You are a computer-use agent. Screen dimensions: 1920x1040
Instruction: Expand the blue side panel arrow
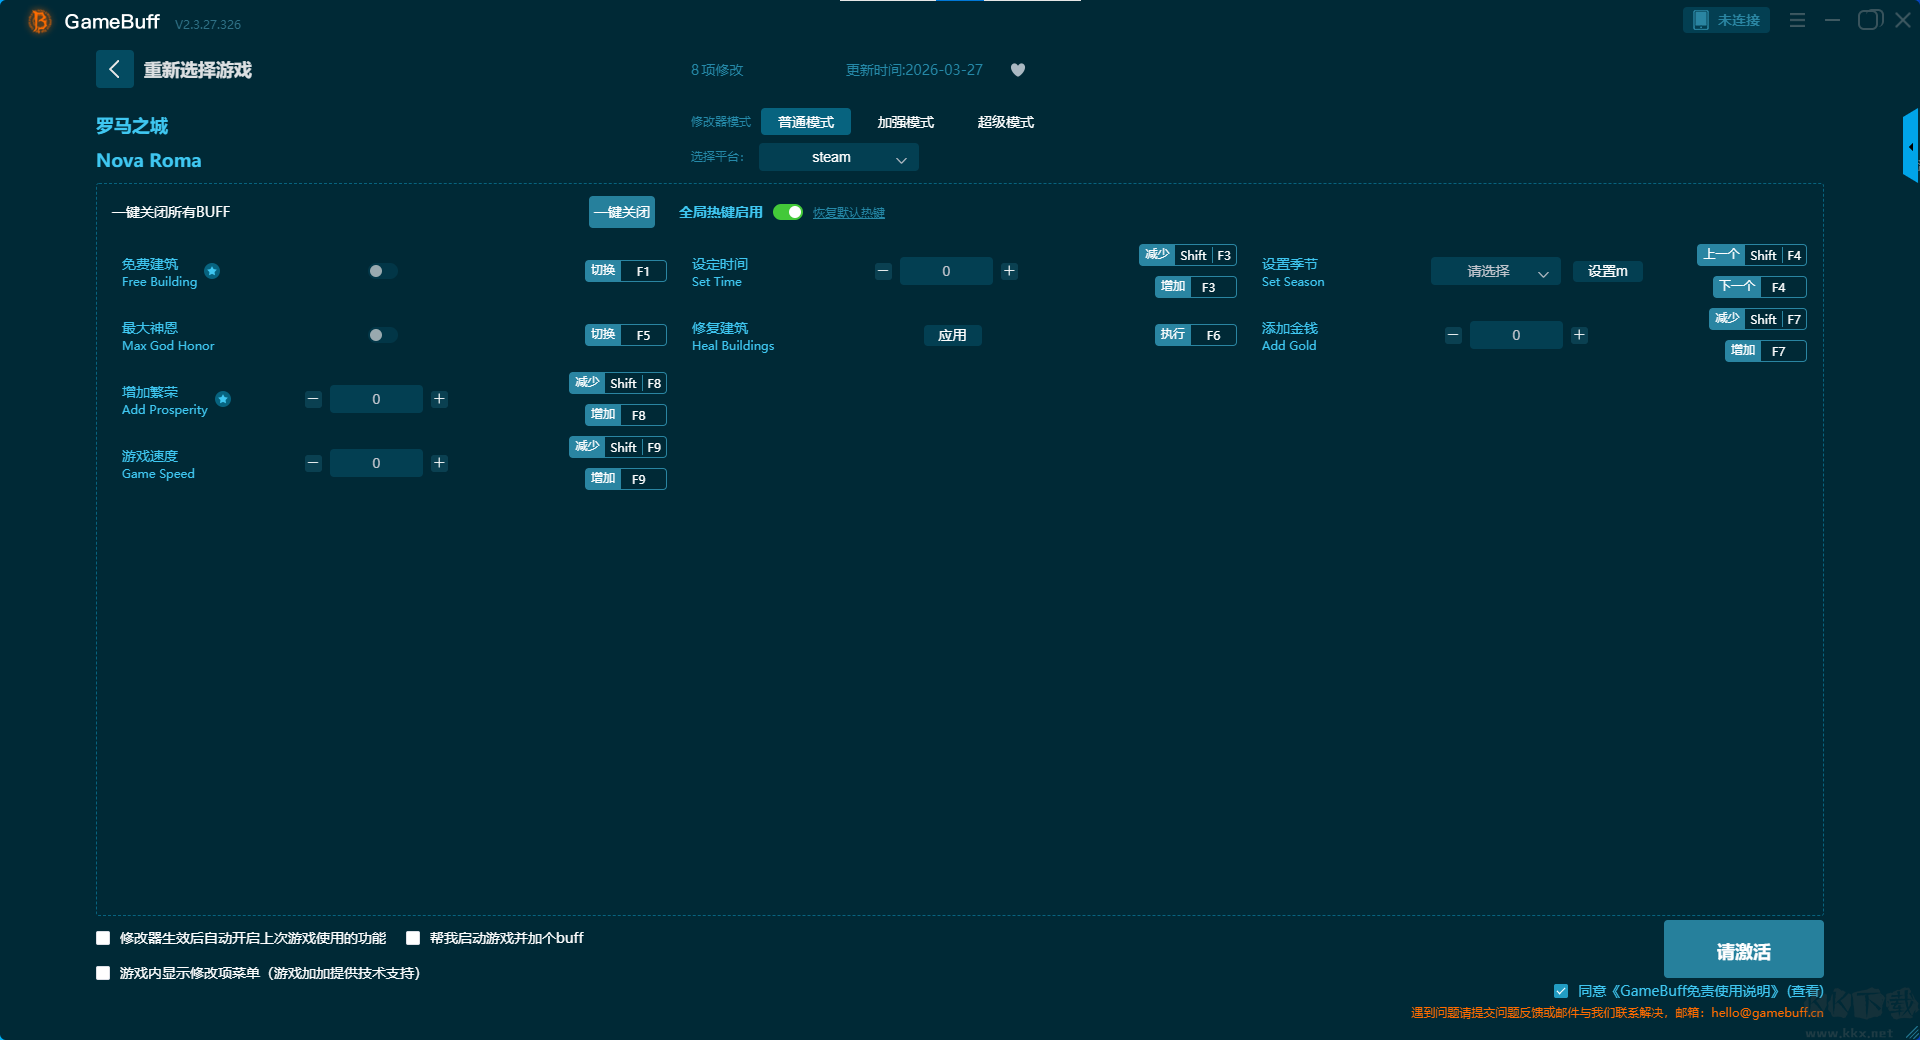[x=1910, y=147]
